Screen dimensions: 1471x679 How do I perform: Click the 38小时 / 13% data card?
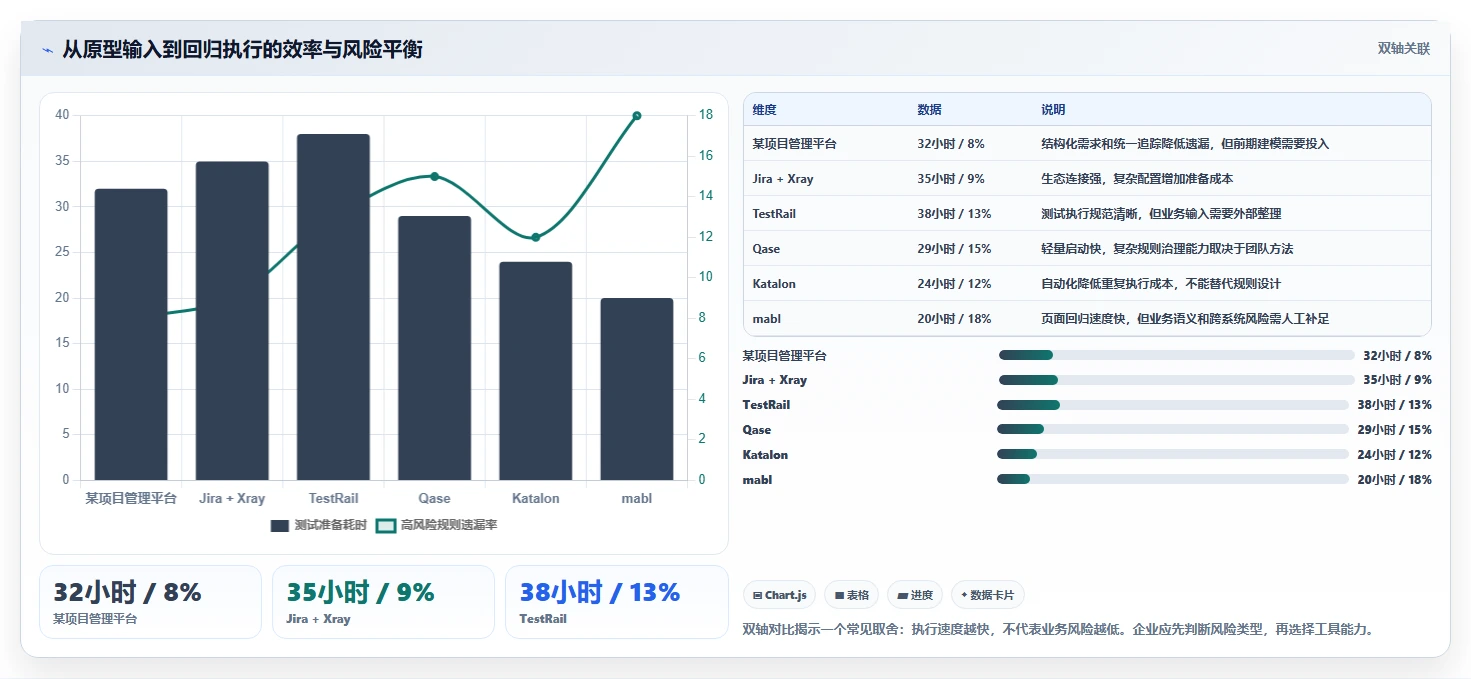[x=617, y=602]
